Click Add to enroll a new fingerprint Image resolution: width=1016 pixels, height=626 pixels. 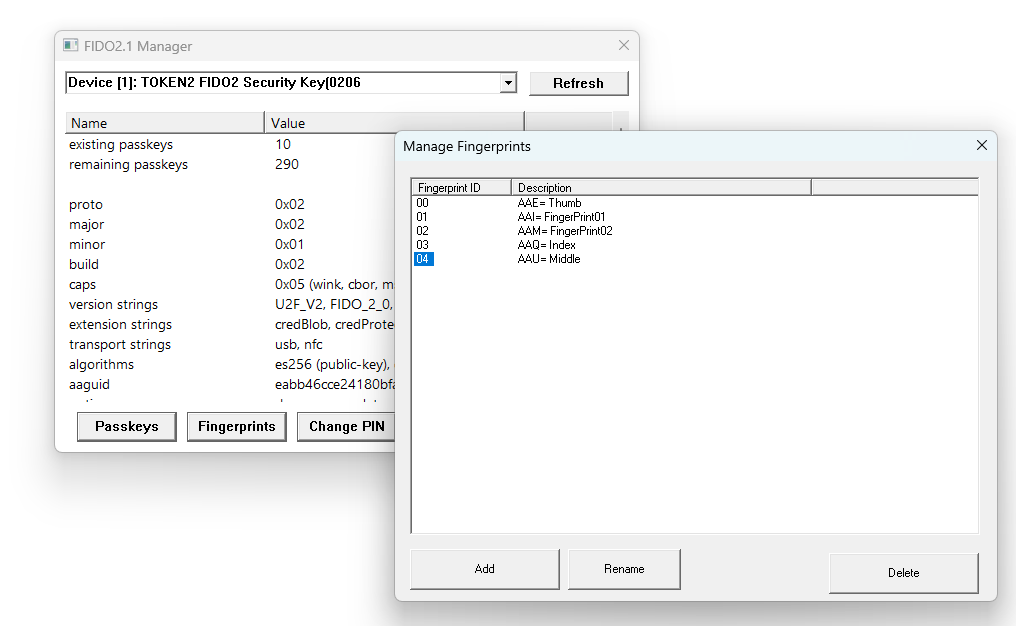click(x=484, y=568)
